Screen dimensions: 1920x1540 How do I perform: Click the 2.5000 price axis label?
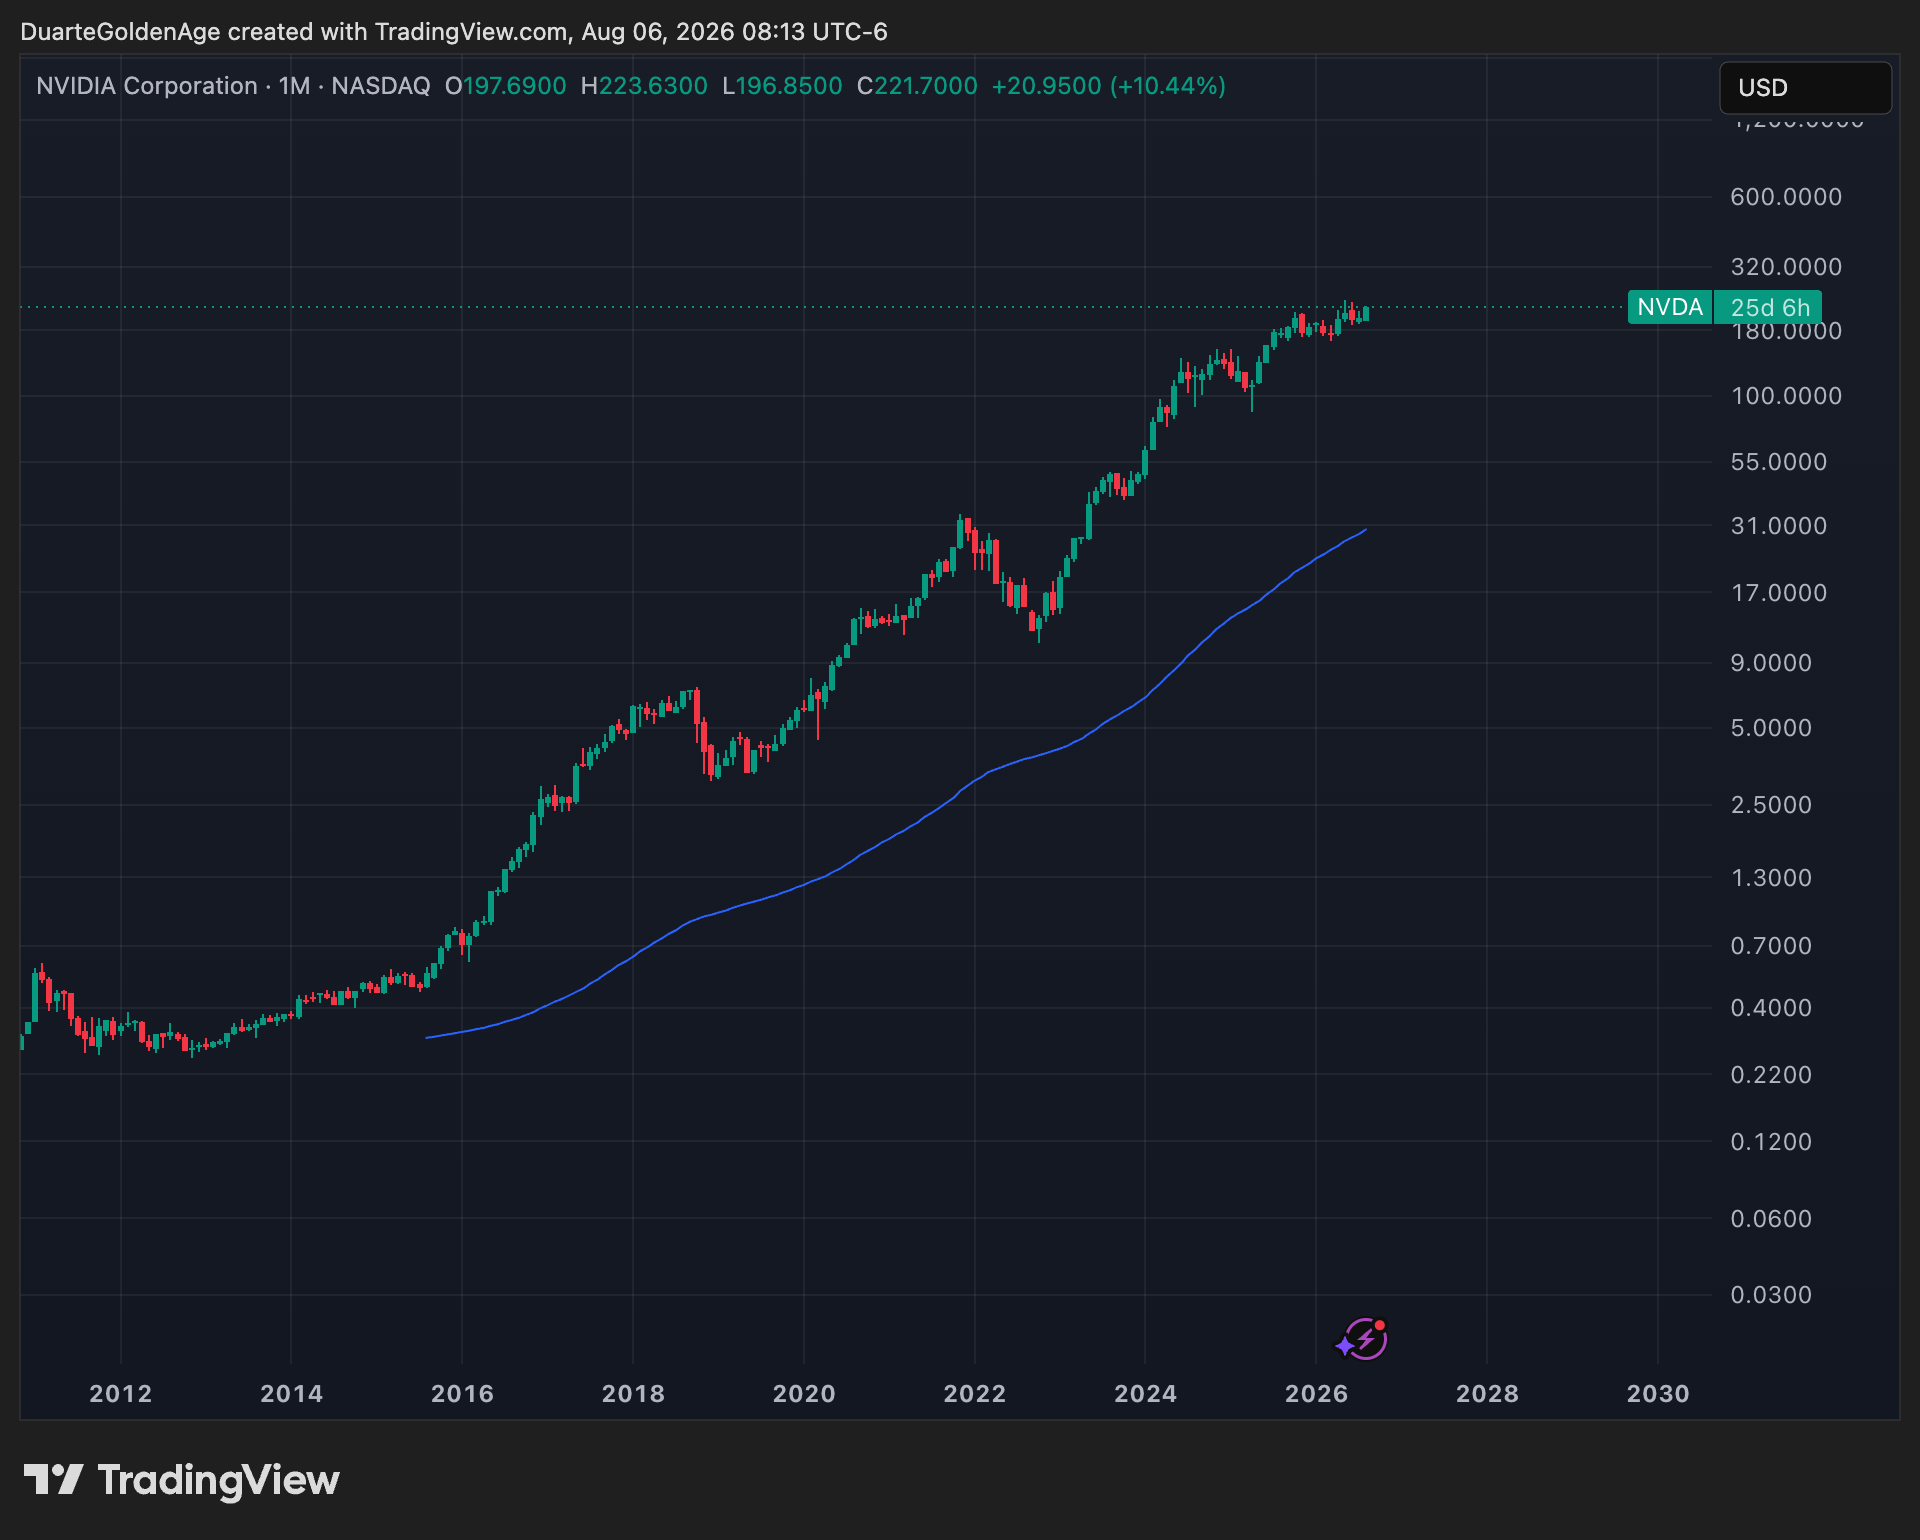click(x=1771, y=805)
